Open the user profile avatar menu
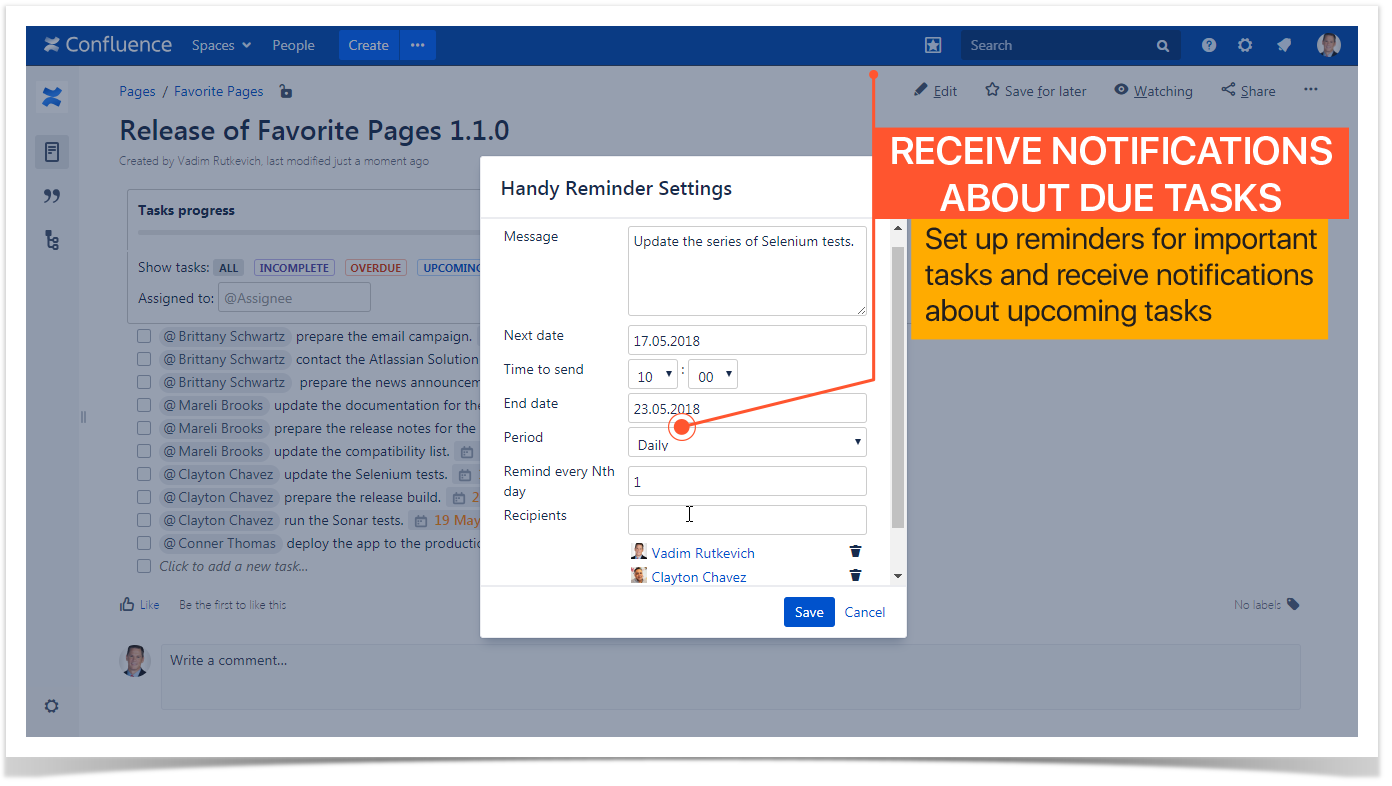The width and height of the screenshot is (1392, 786). click(1329, 45)
